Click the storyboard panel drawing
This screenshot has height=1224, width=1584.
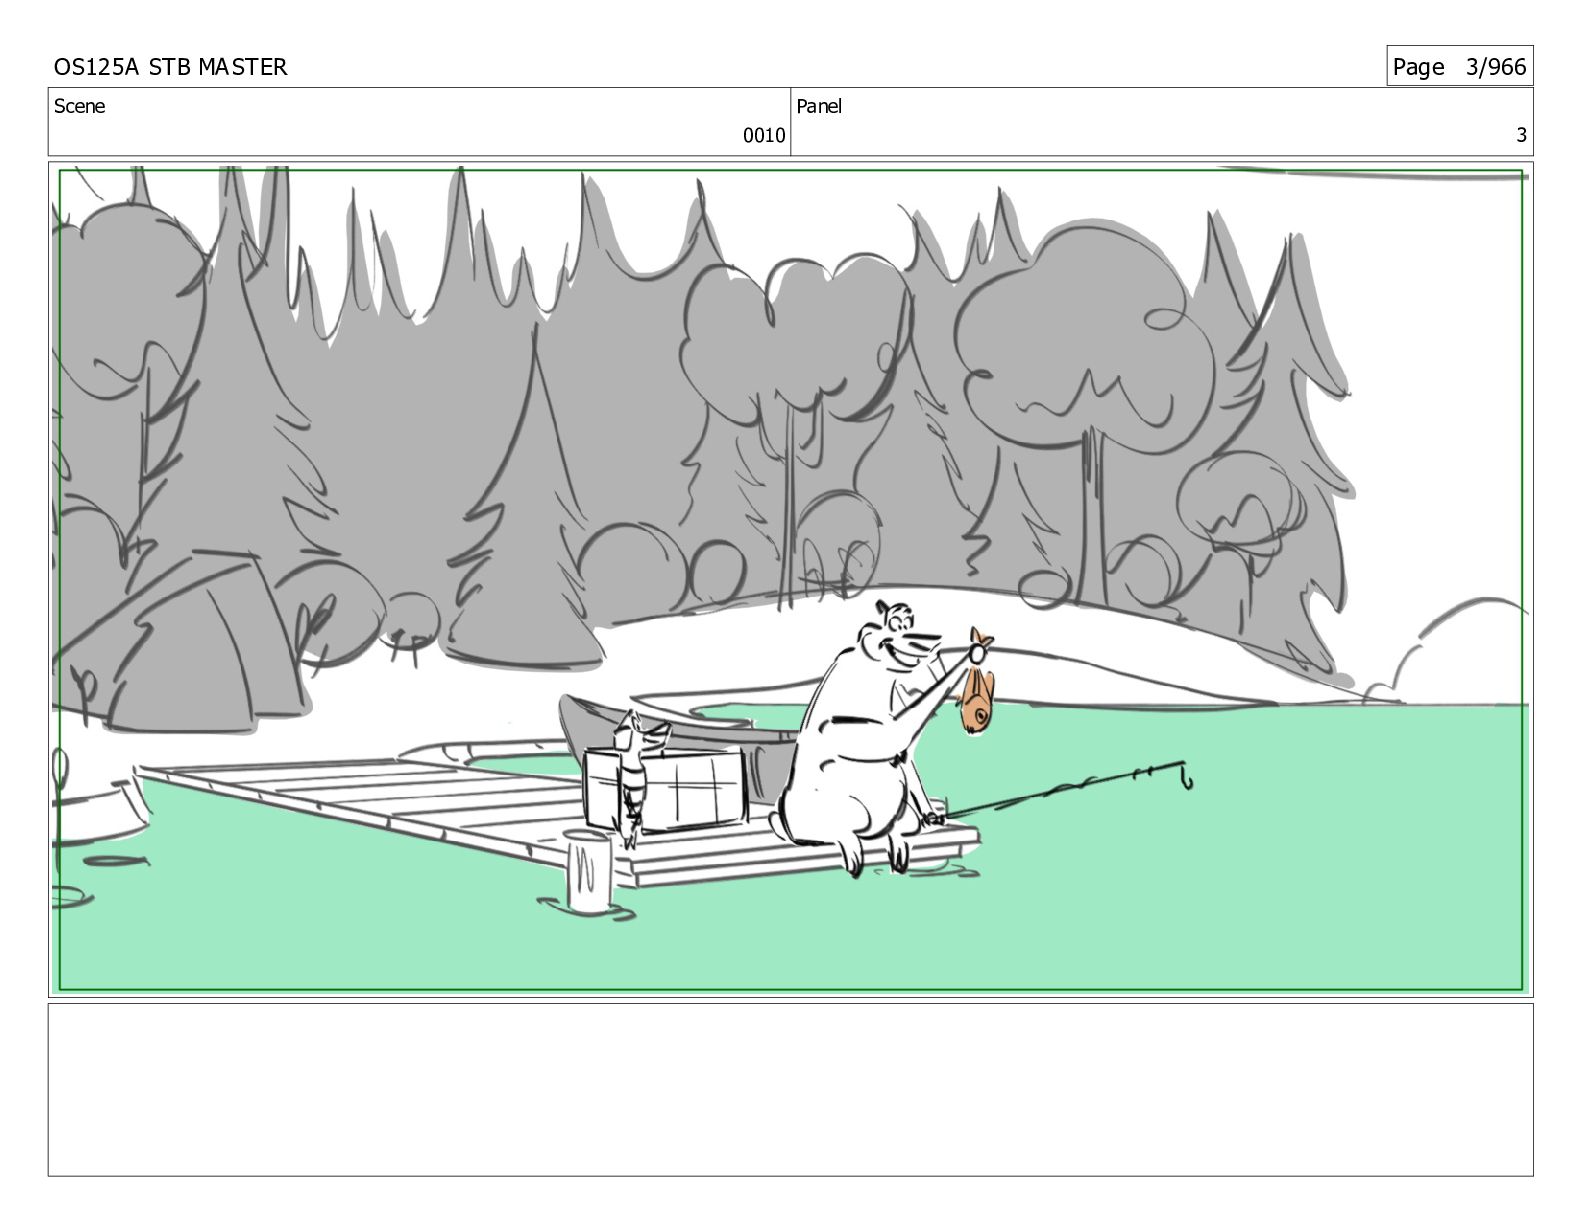coord(791,580)
